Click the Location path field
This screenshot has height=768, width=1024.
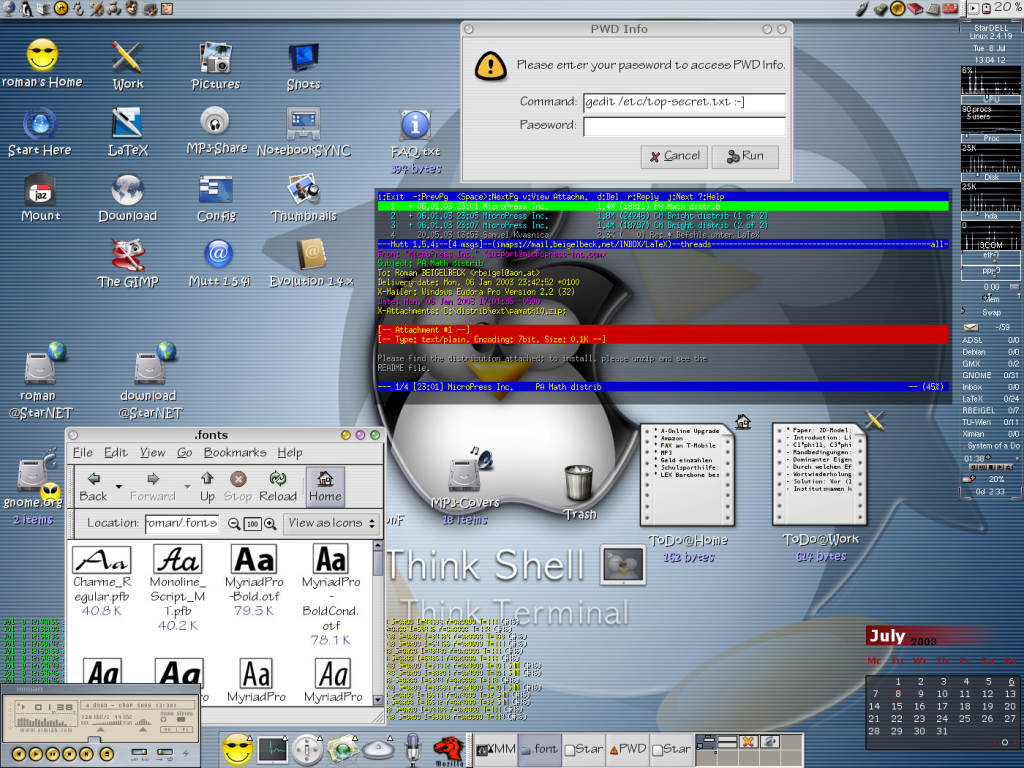[x=182, y=523]
